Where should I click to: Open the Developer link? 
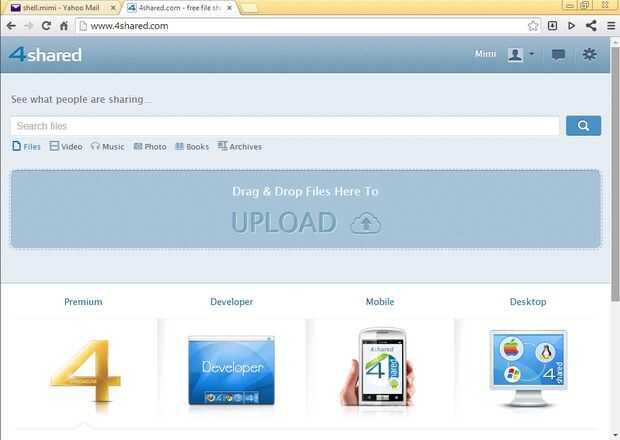(231, 302)
